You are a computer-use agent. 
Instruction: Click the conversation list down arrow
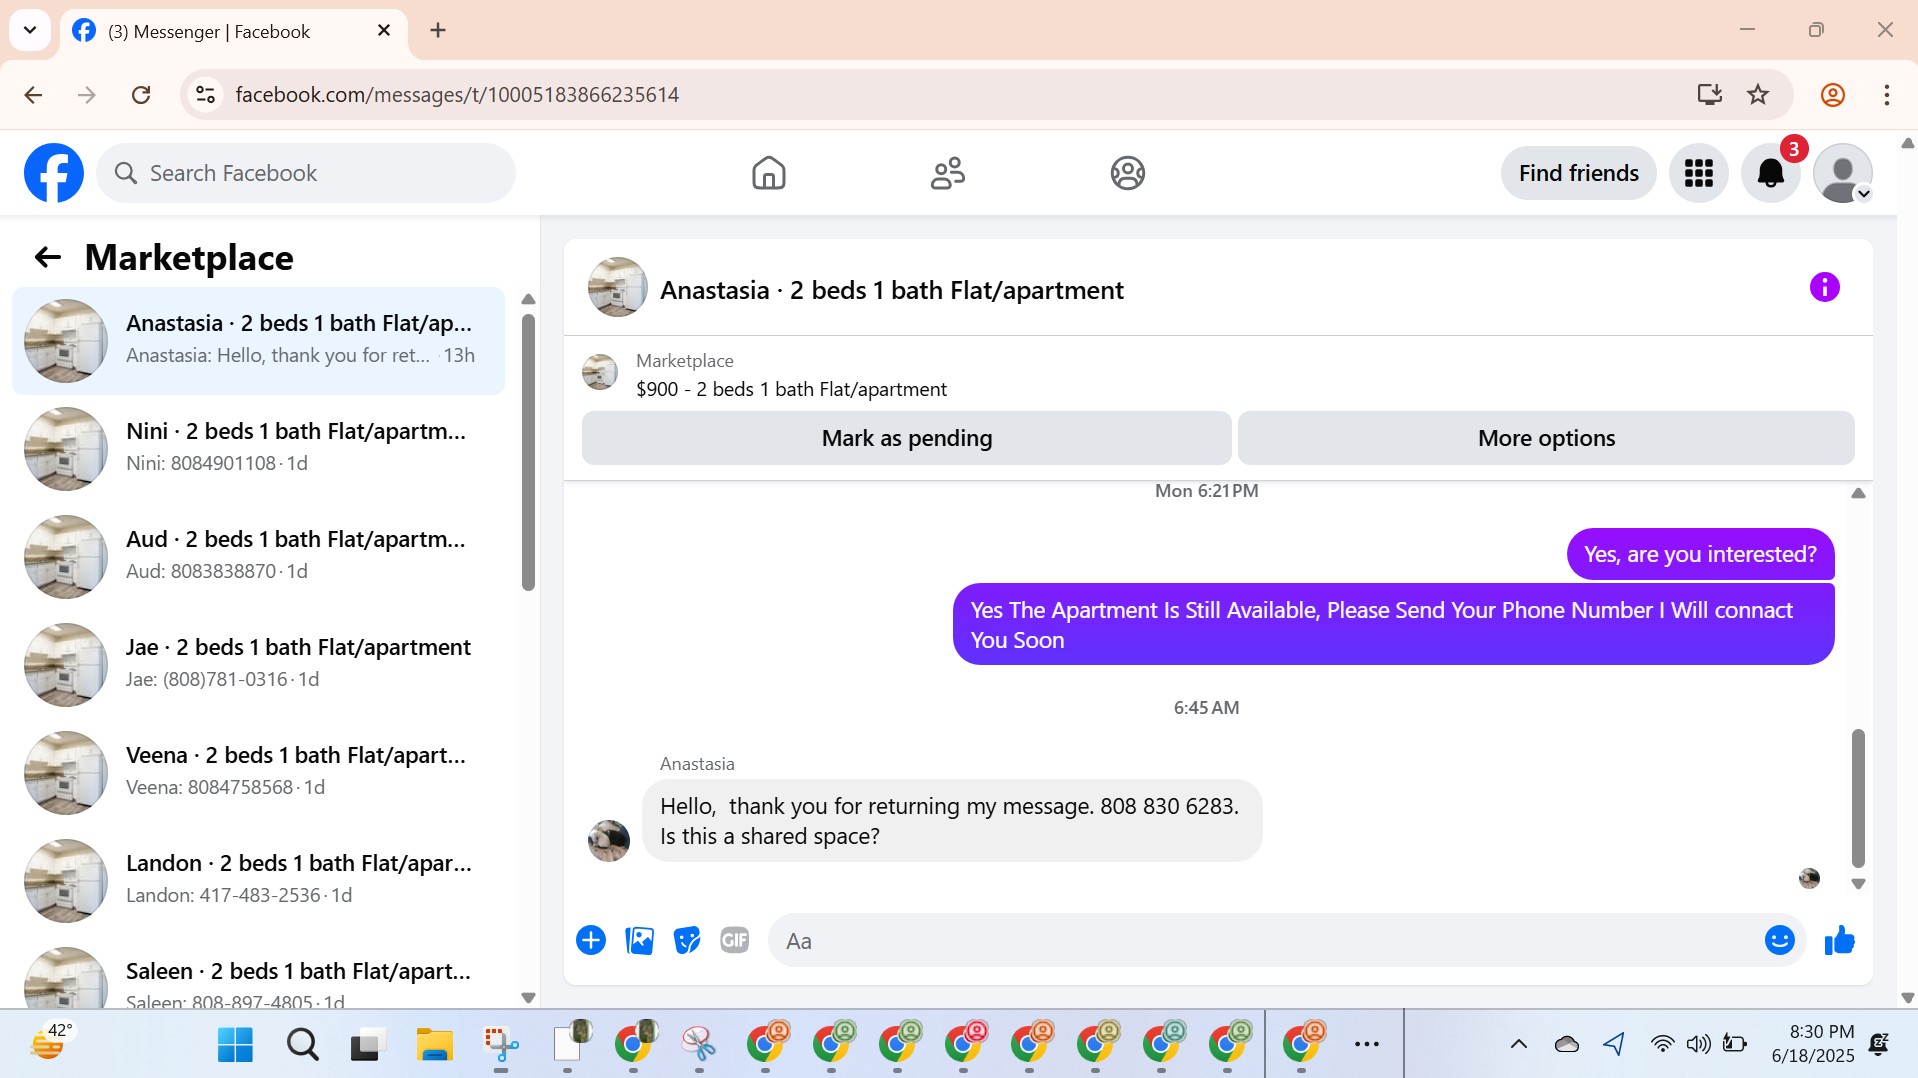tap(528, 998)
